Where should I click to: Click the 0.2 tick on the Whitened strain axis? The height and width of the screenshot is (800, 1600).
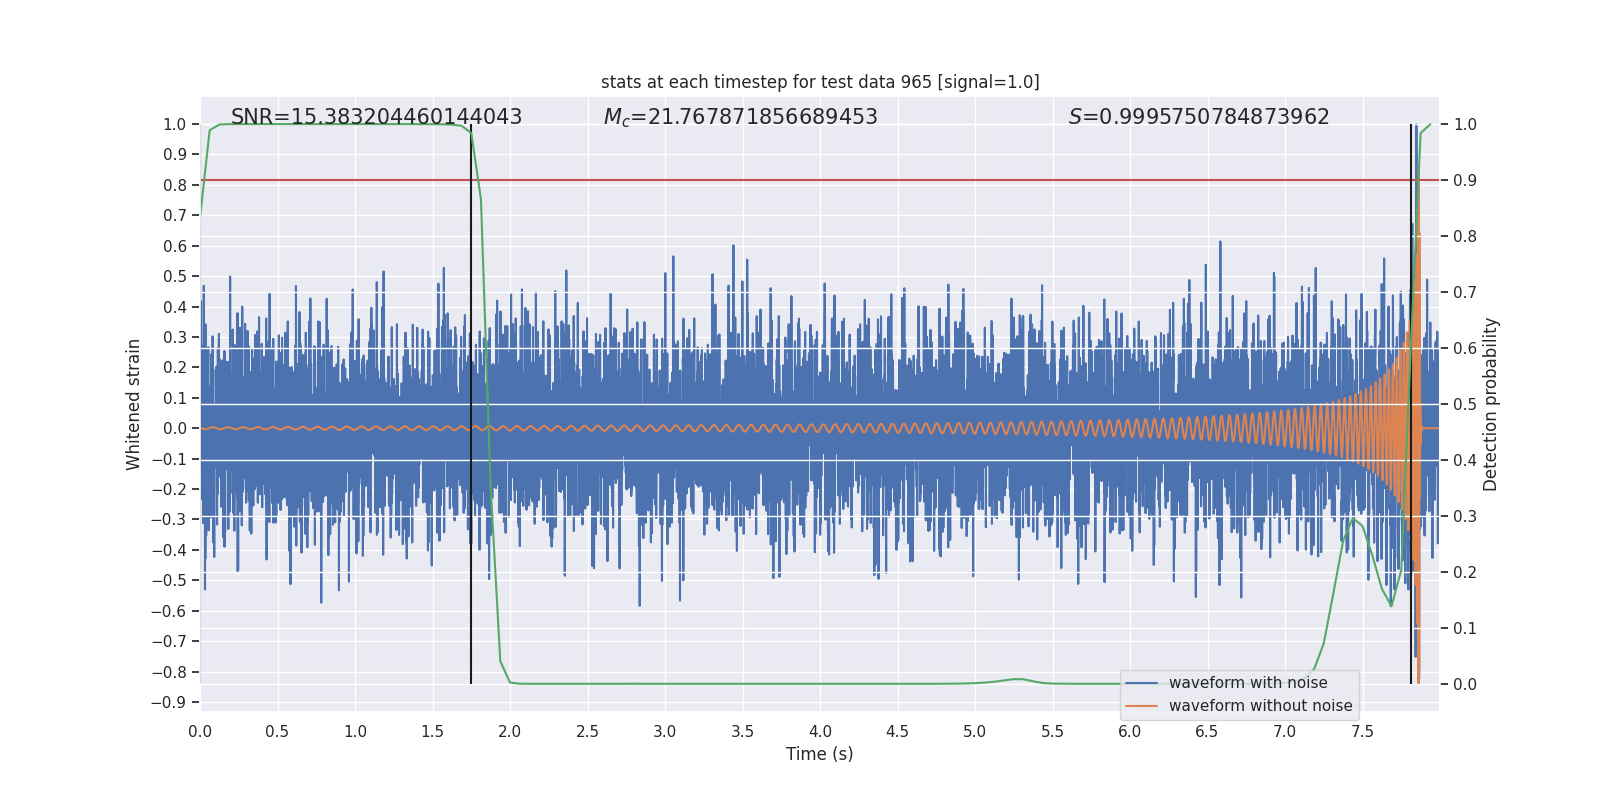coord(175,367)
